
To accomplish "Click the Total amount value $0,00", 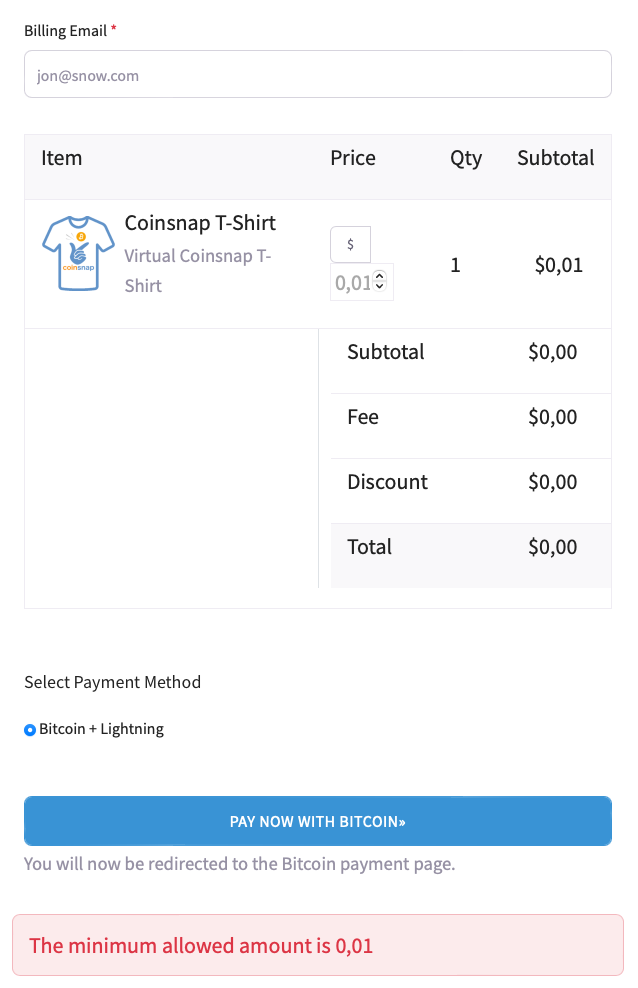I will 552,547.
